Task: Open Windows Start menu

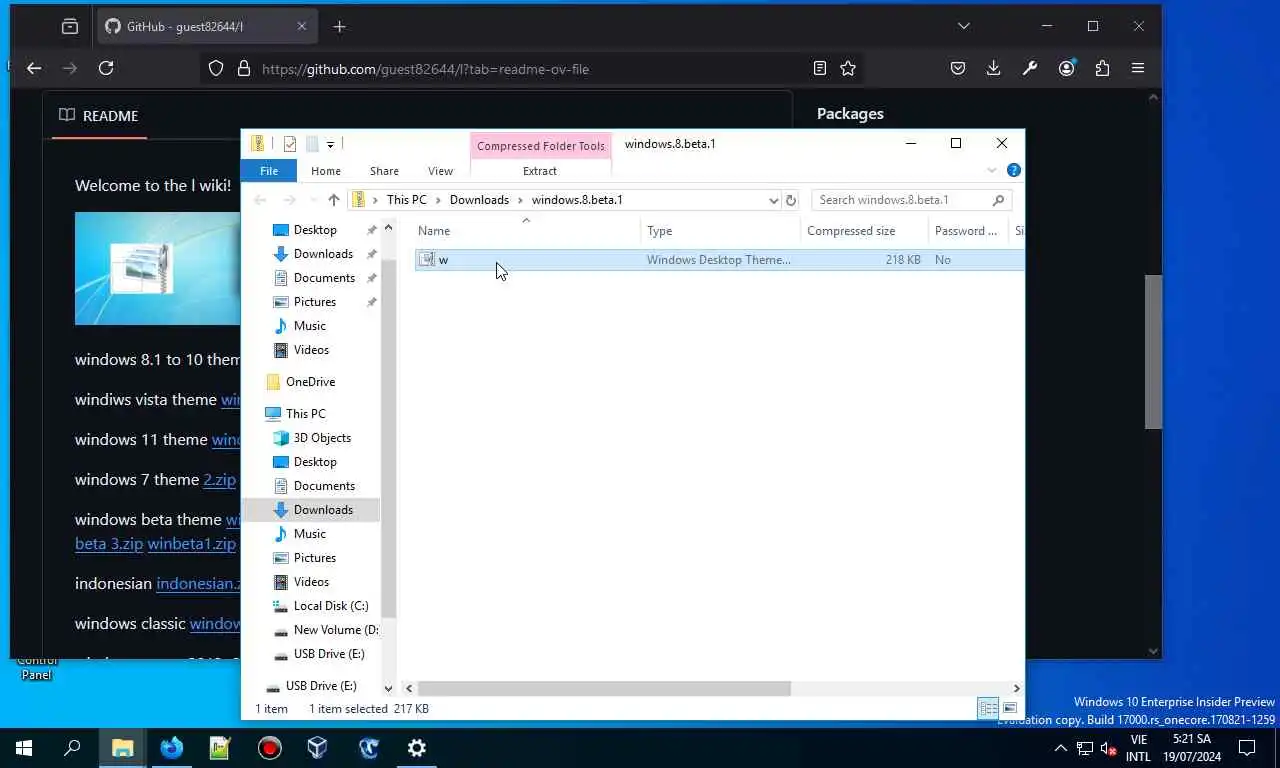Action: 24,747
